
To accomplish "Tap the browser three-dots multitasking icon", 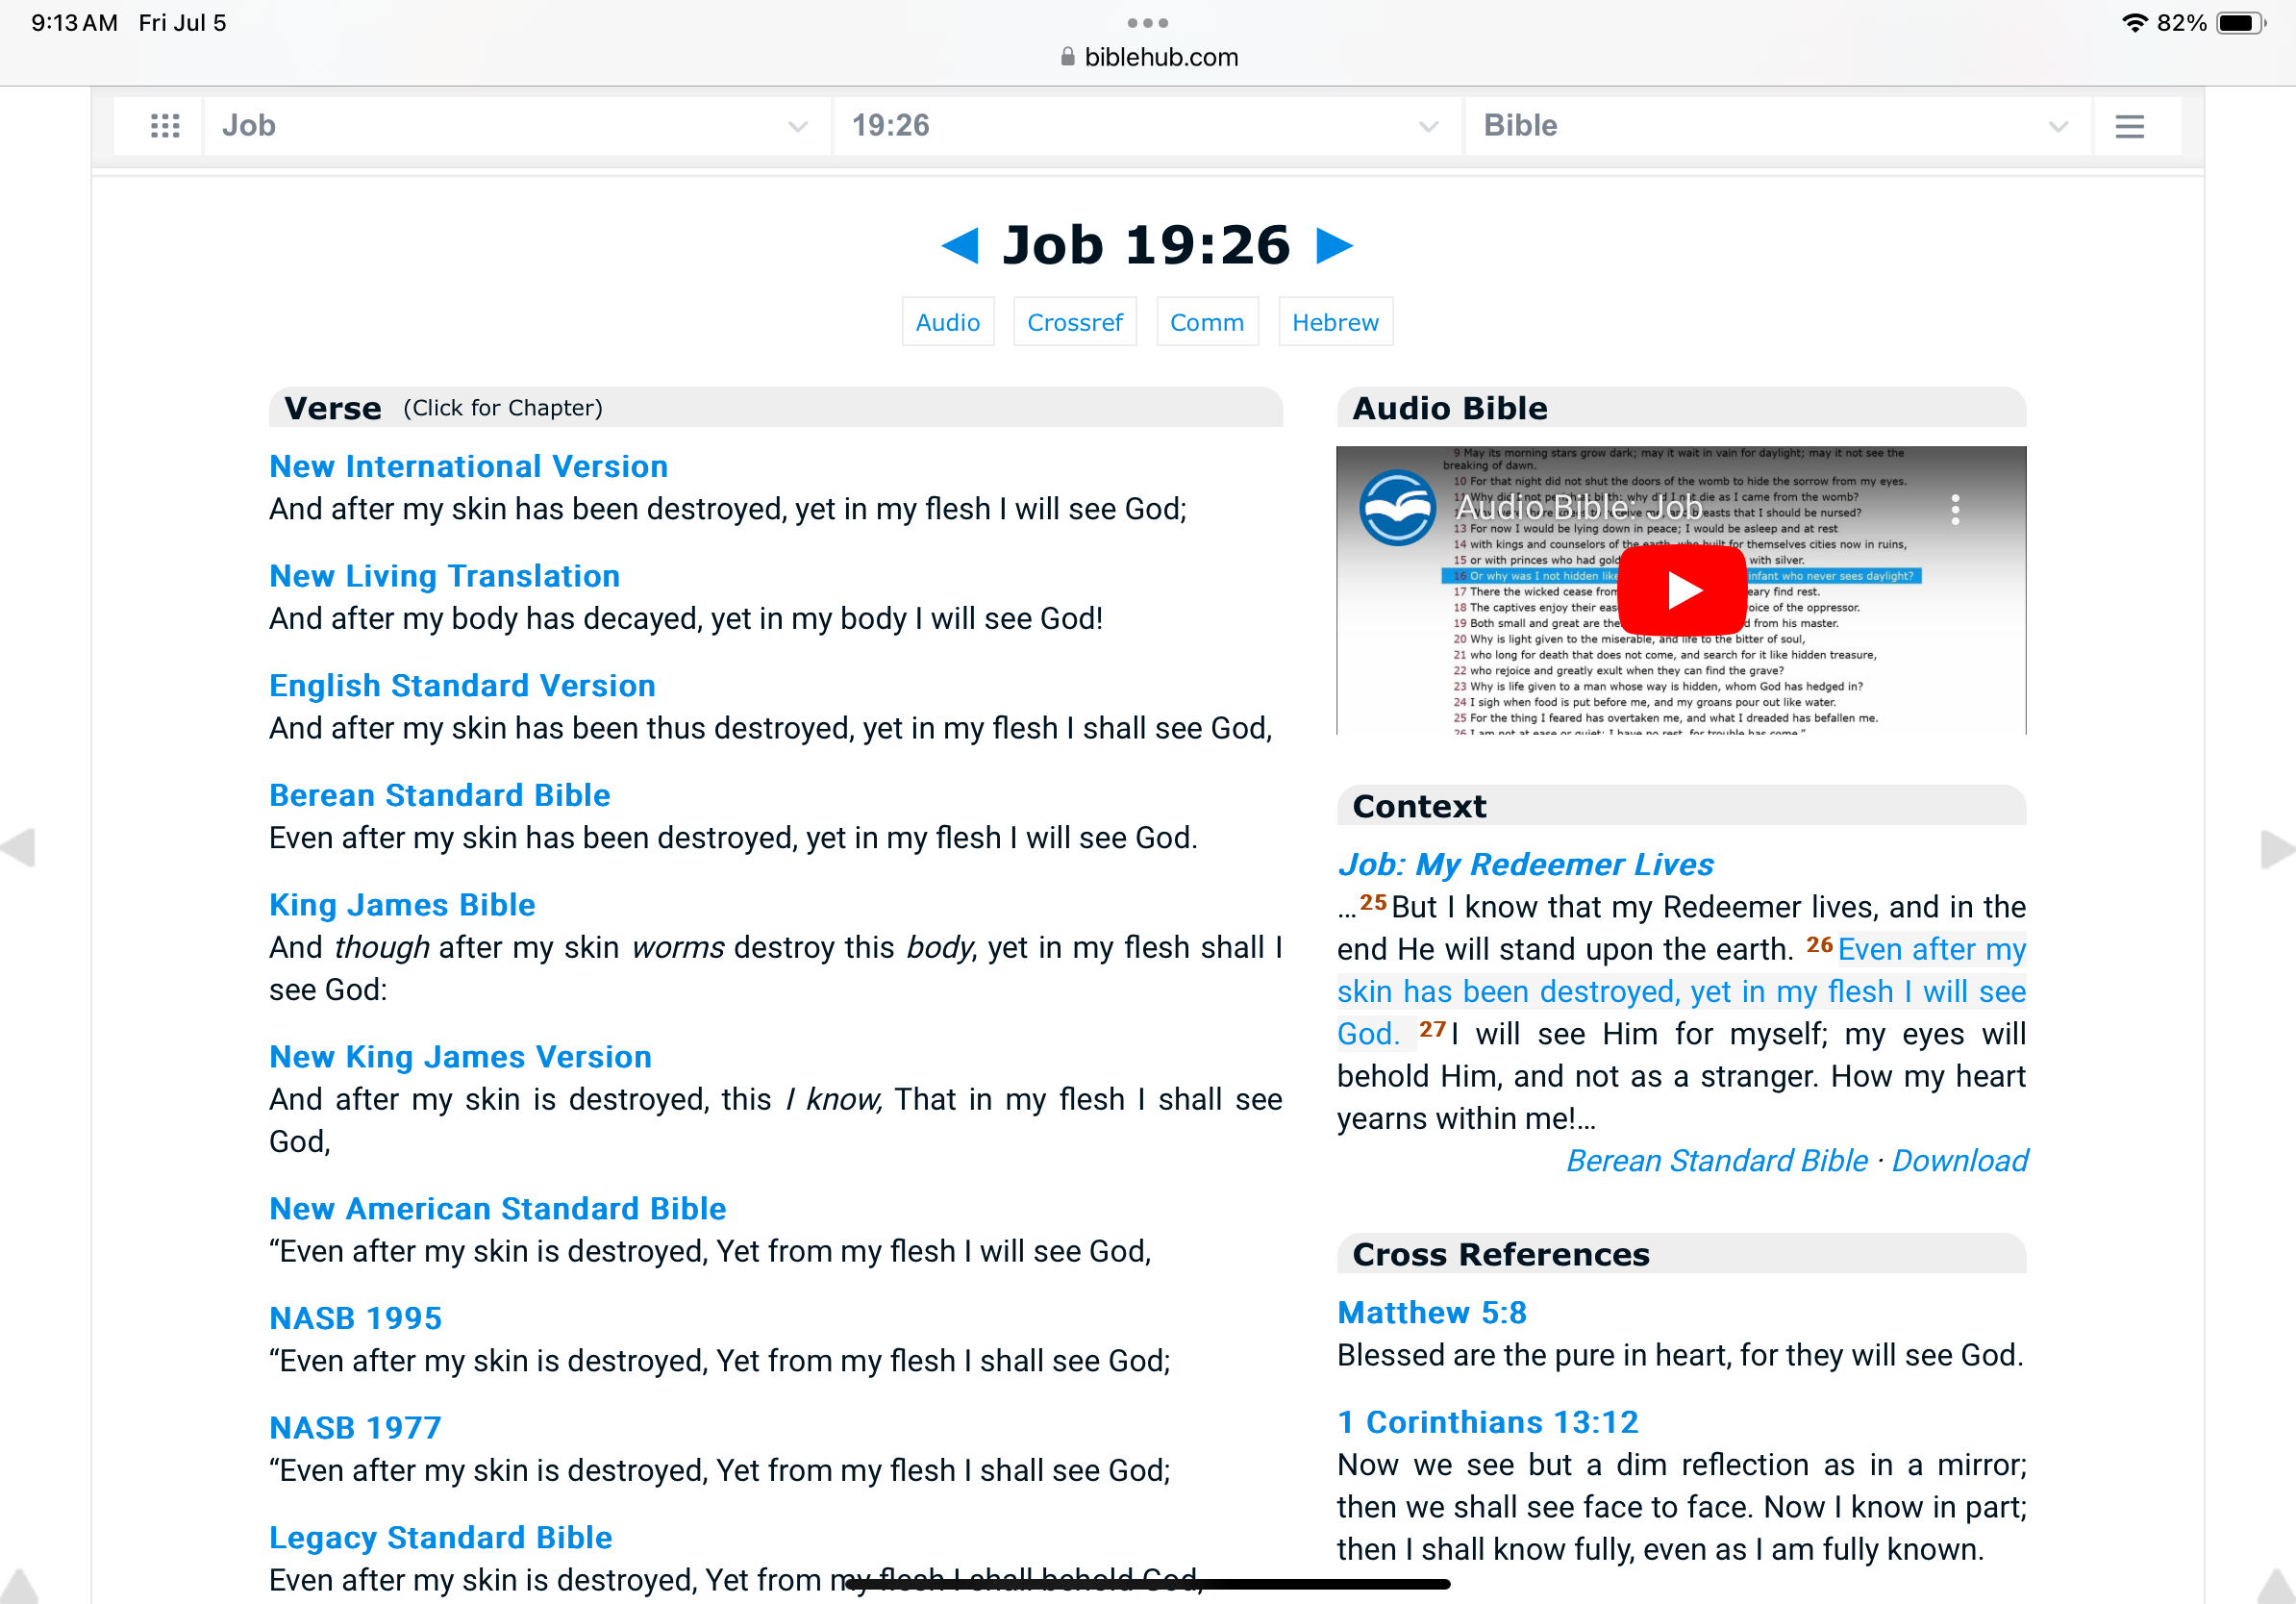I will coord(1147,22).
